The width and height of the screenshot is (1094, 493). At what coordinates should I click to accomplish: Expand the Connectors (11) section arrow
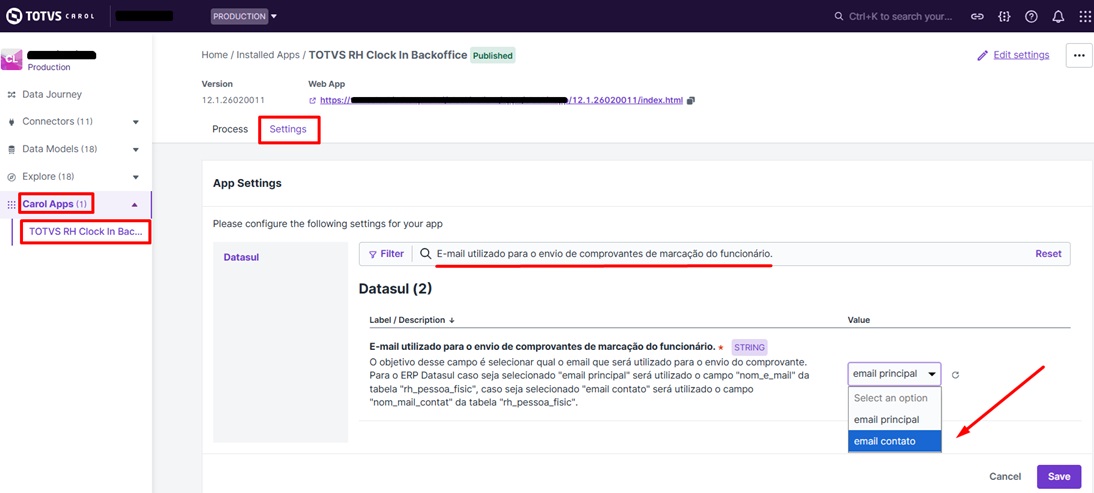coord(136,122)
